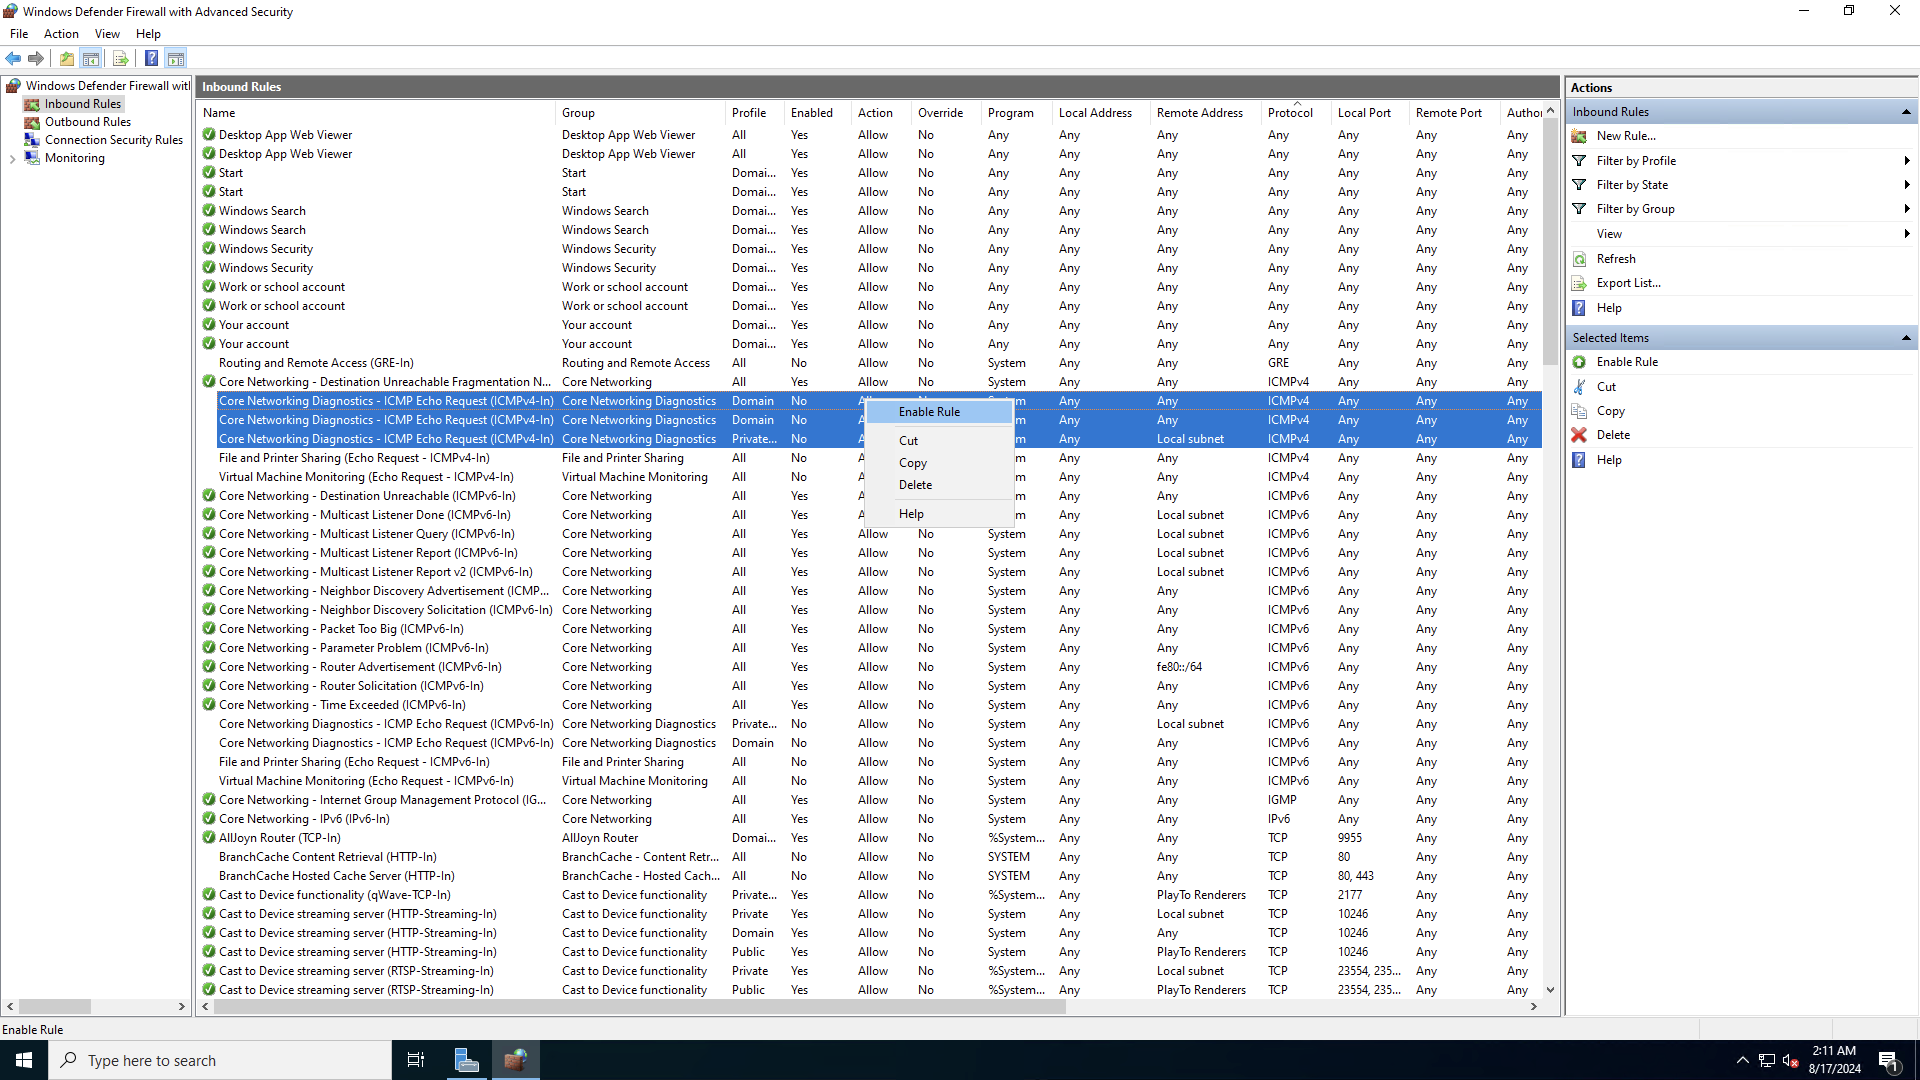Screen dimensions: 1920x1080
Task: Click the Export List toolbar icon
Action: tap(120, 59)
